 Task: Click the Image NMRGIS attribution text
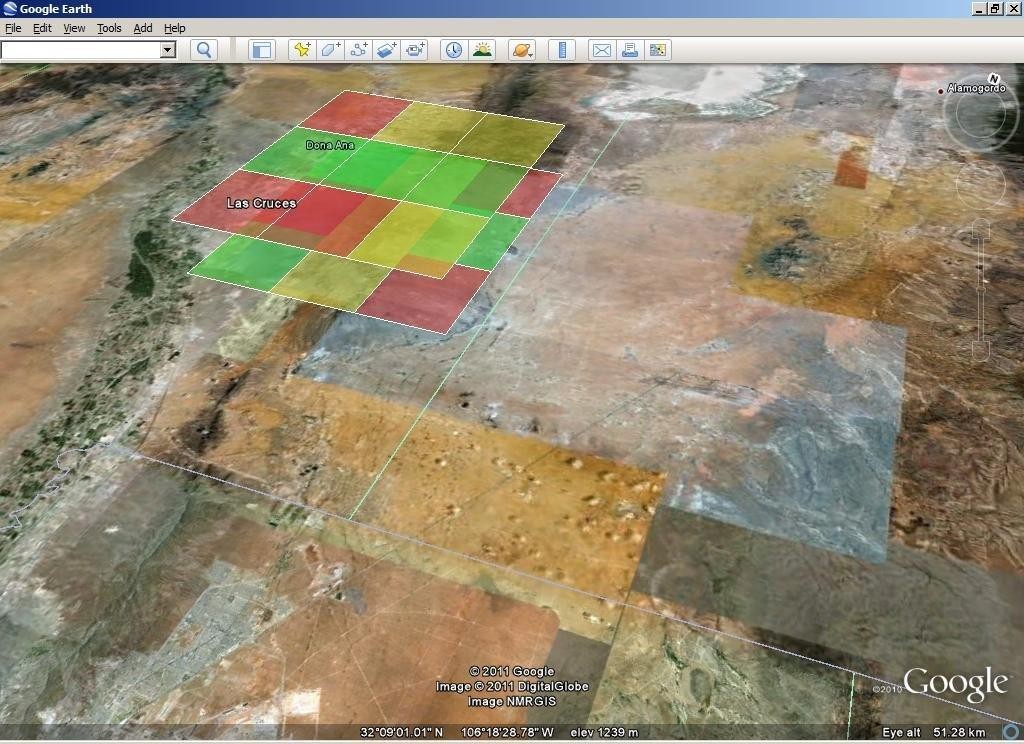(512, 702)
